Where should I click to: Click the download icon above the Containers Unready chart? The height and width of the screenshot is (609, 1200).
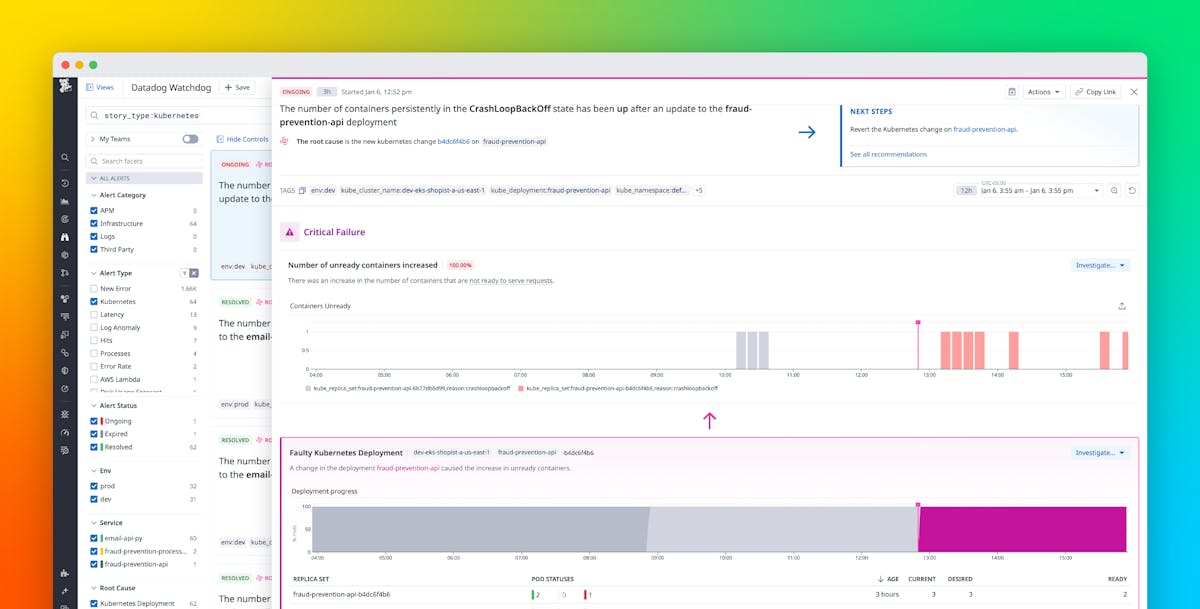pos(1122,306)
